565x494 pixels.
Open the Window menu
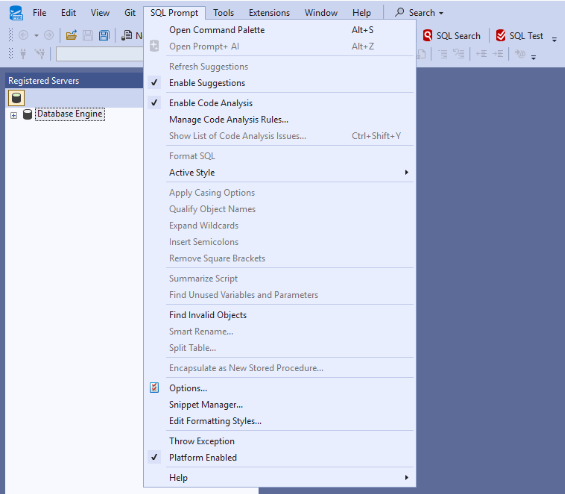tap(321, 13)
